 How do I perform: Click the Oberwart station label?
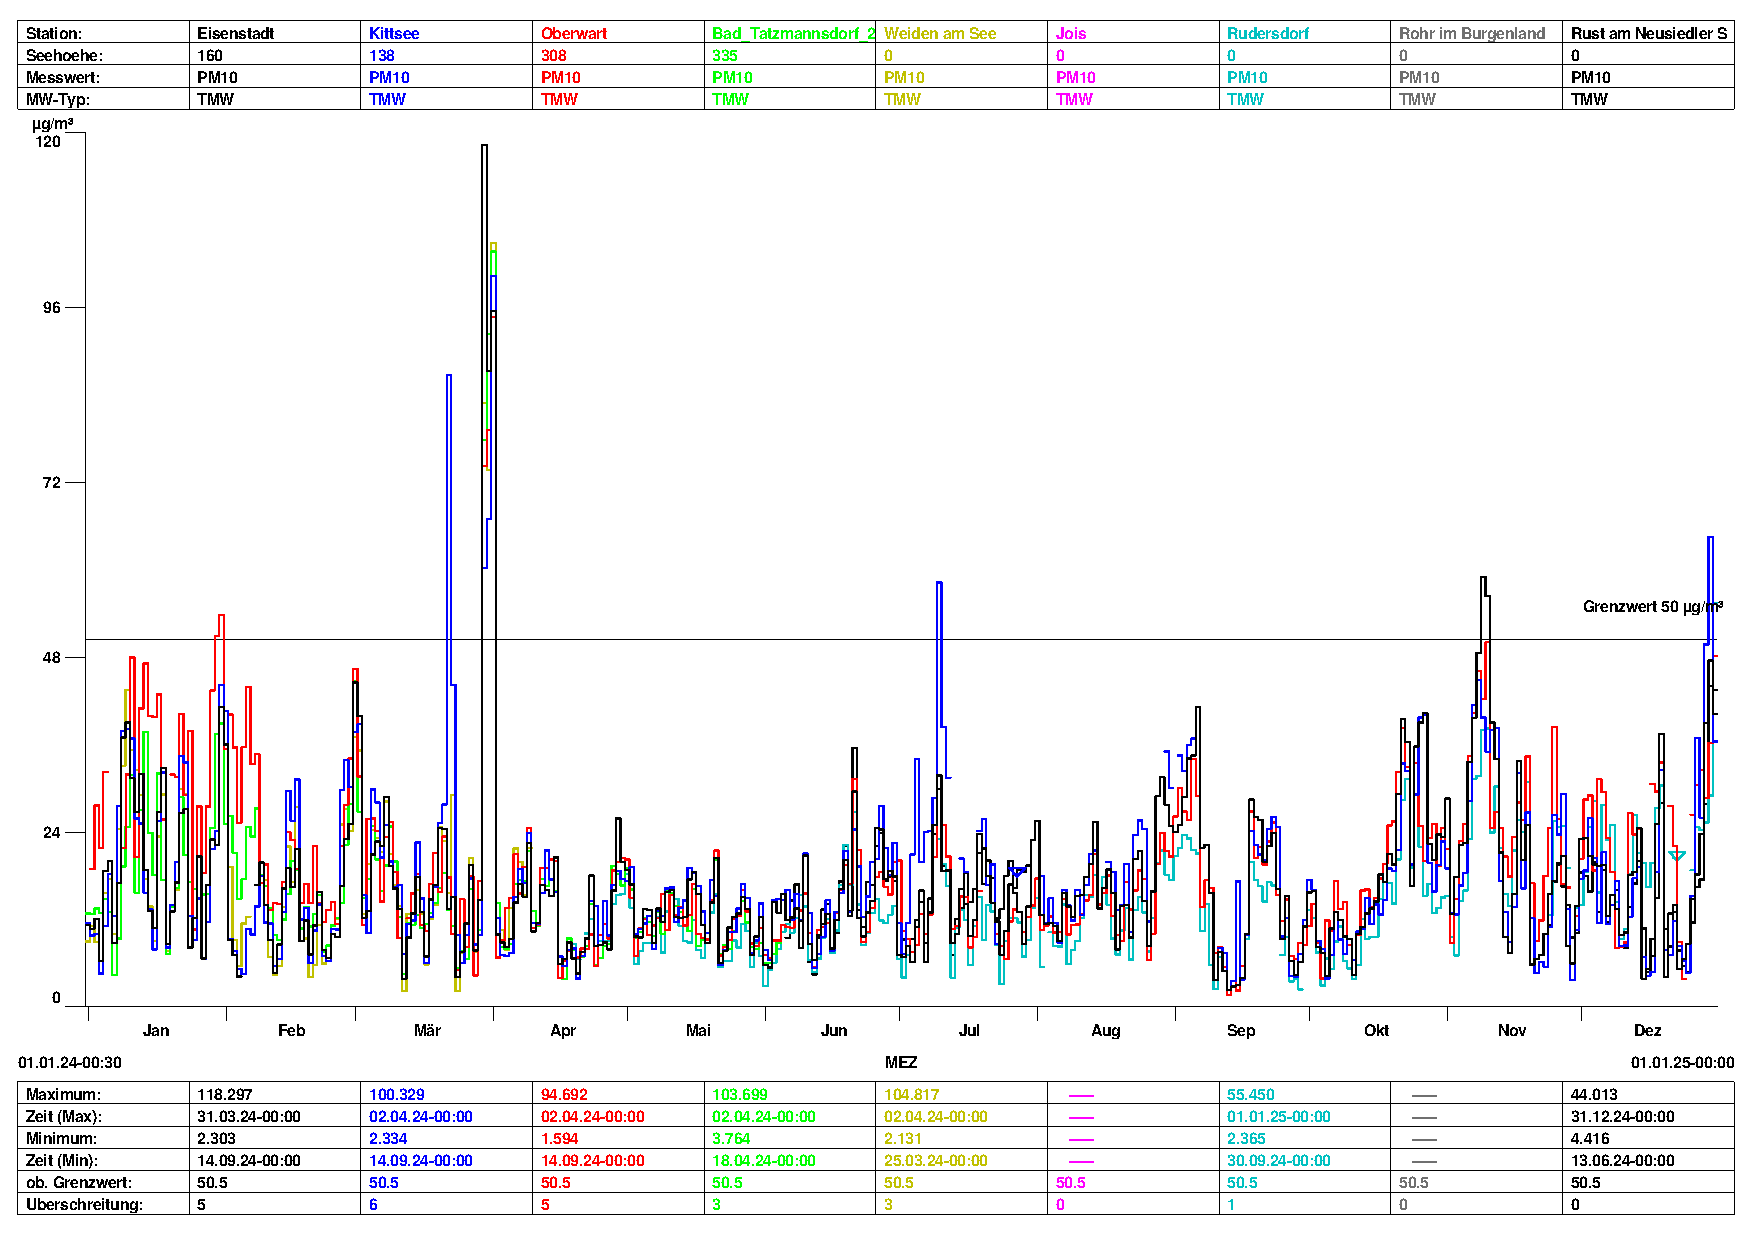[574, 33]
